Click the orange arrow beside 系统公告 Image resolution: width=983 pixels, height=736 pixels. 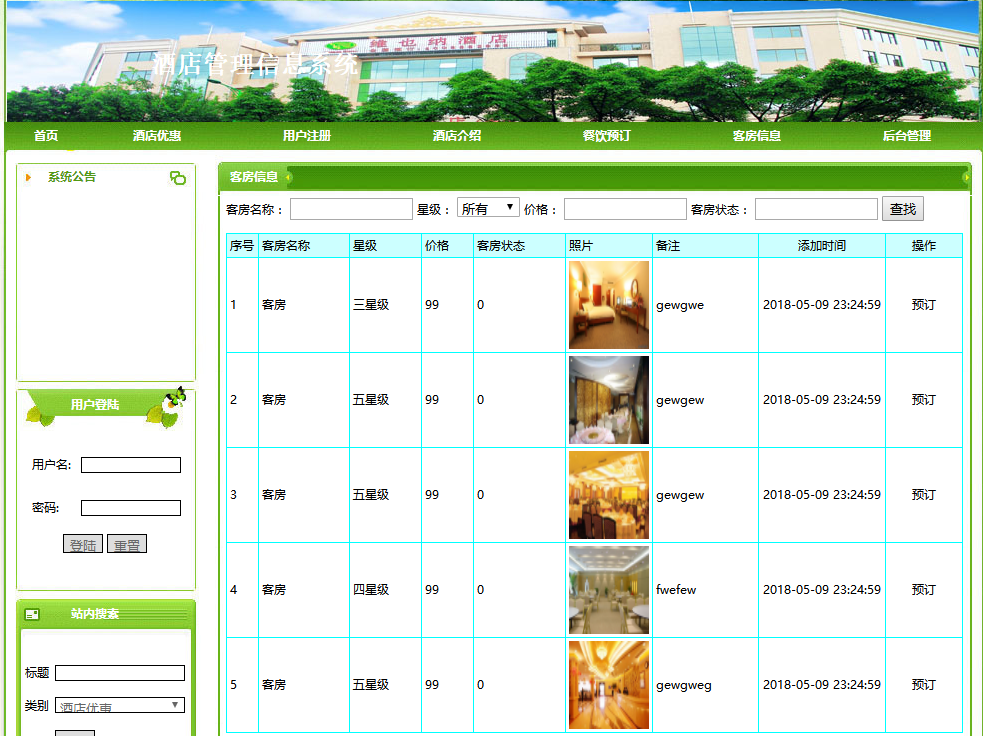(28, 177)
